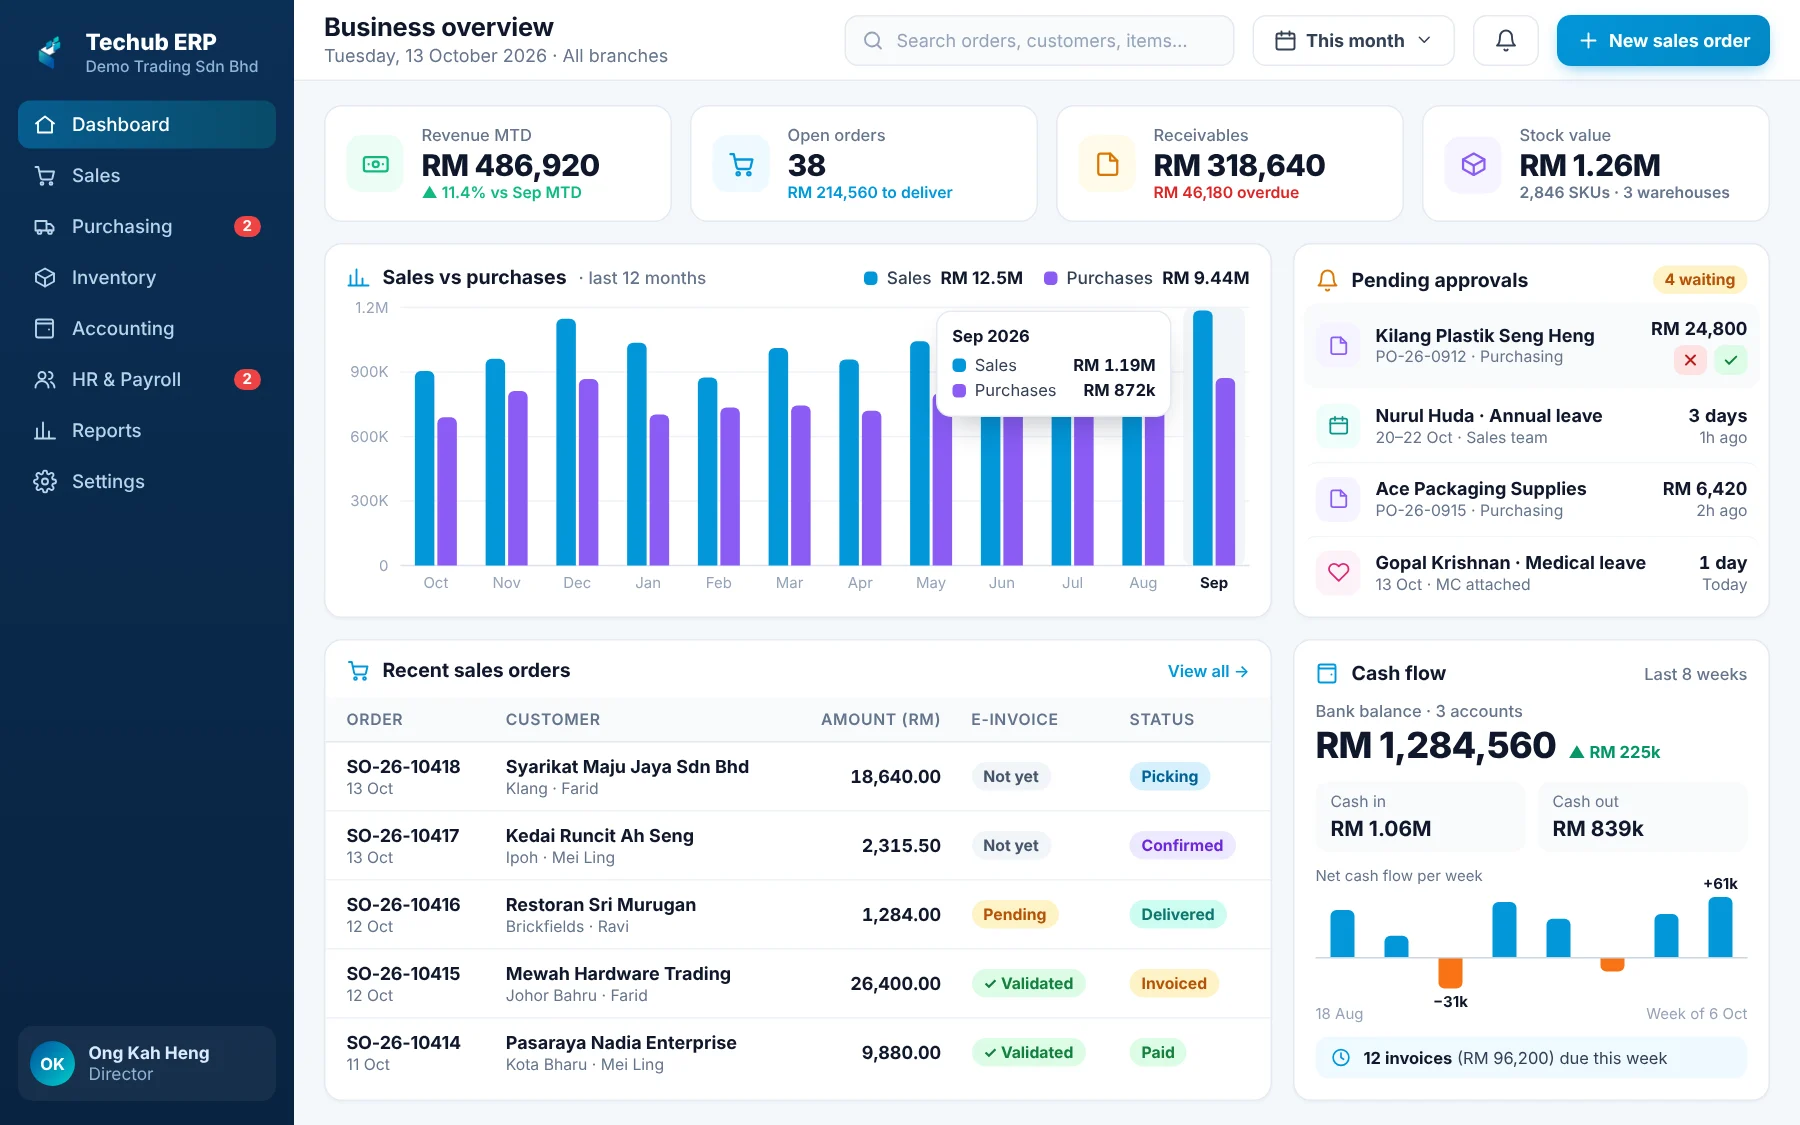Click Gopal Krishnan medical leave heart icon
The height and width of the screenshot is (1125, 1800).
[1338, 573]
